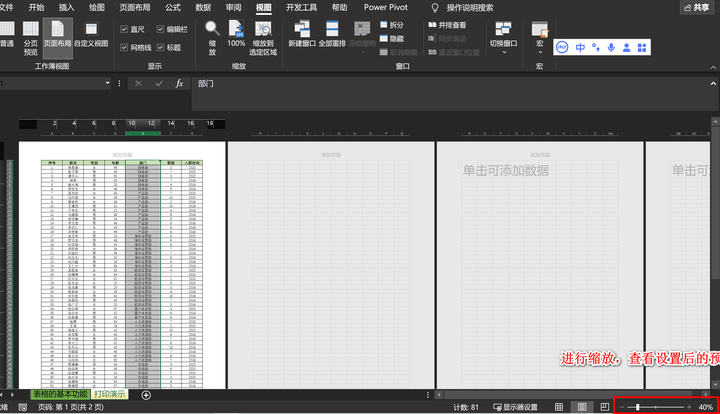This screenshot has height=414, width=720.
Task: Select Zoom to Selection (缩放到选定区域)
Action: (263, 38)
